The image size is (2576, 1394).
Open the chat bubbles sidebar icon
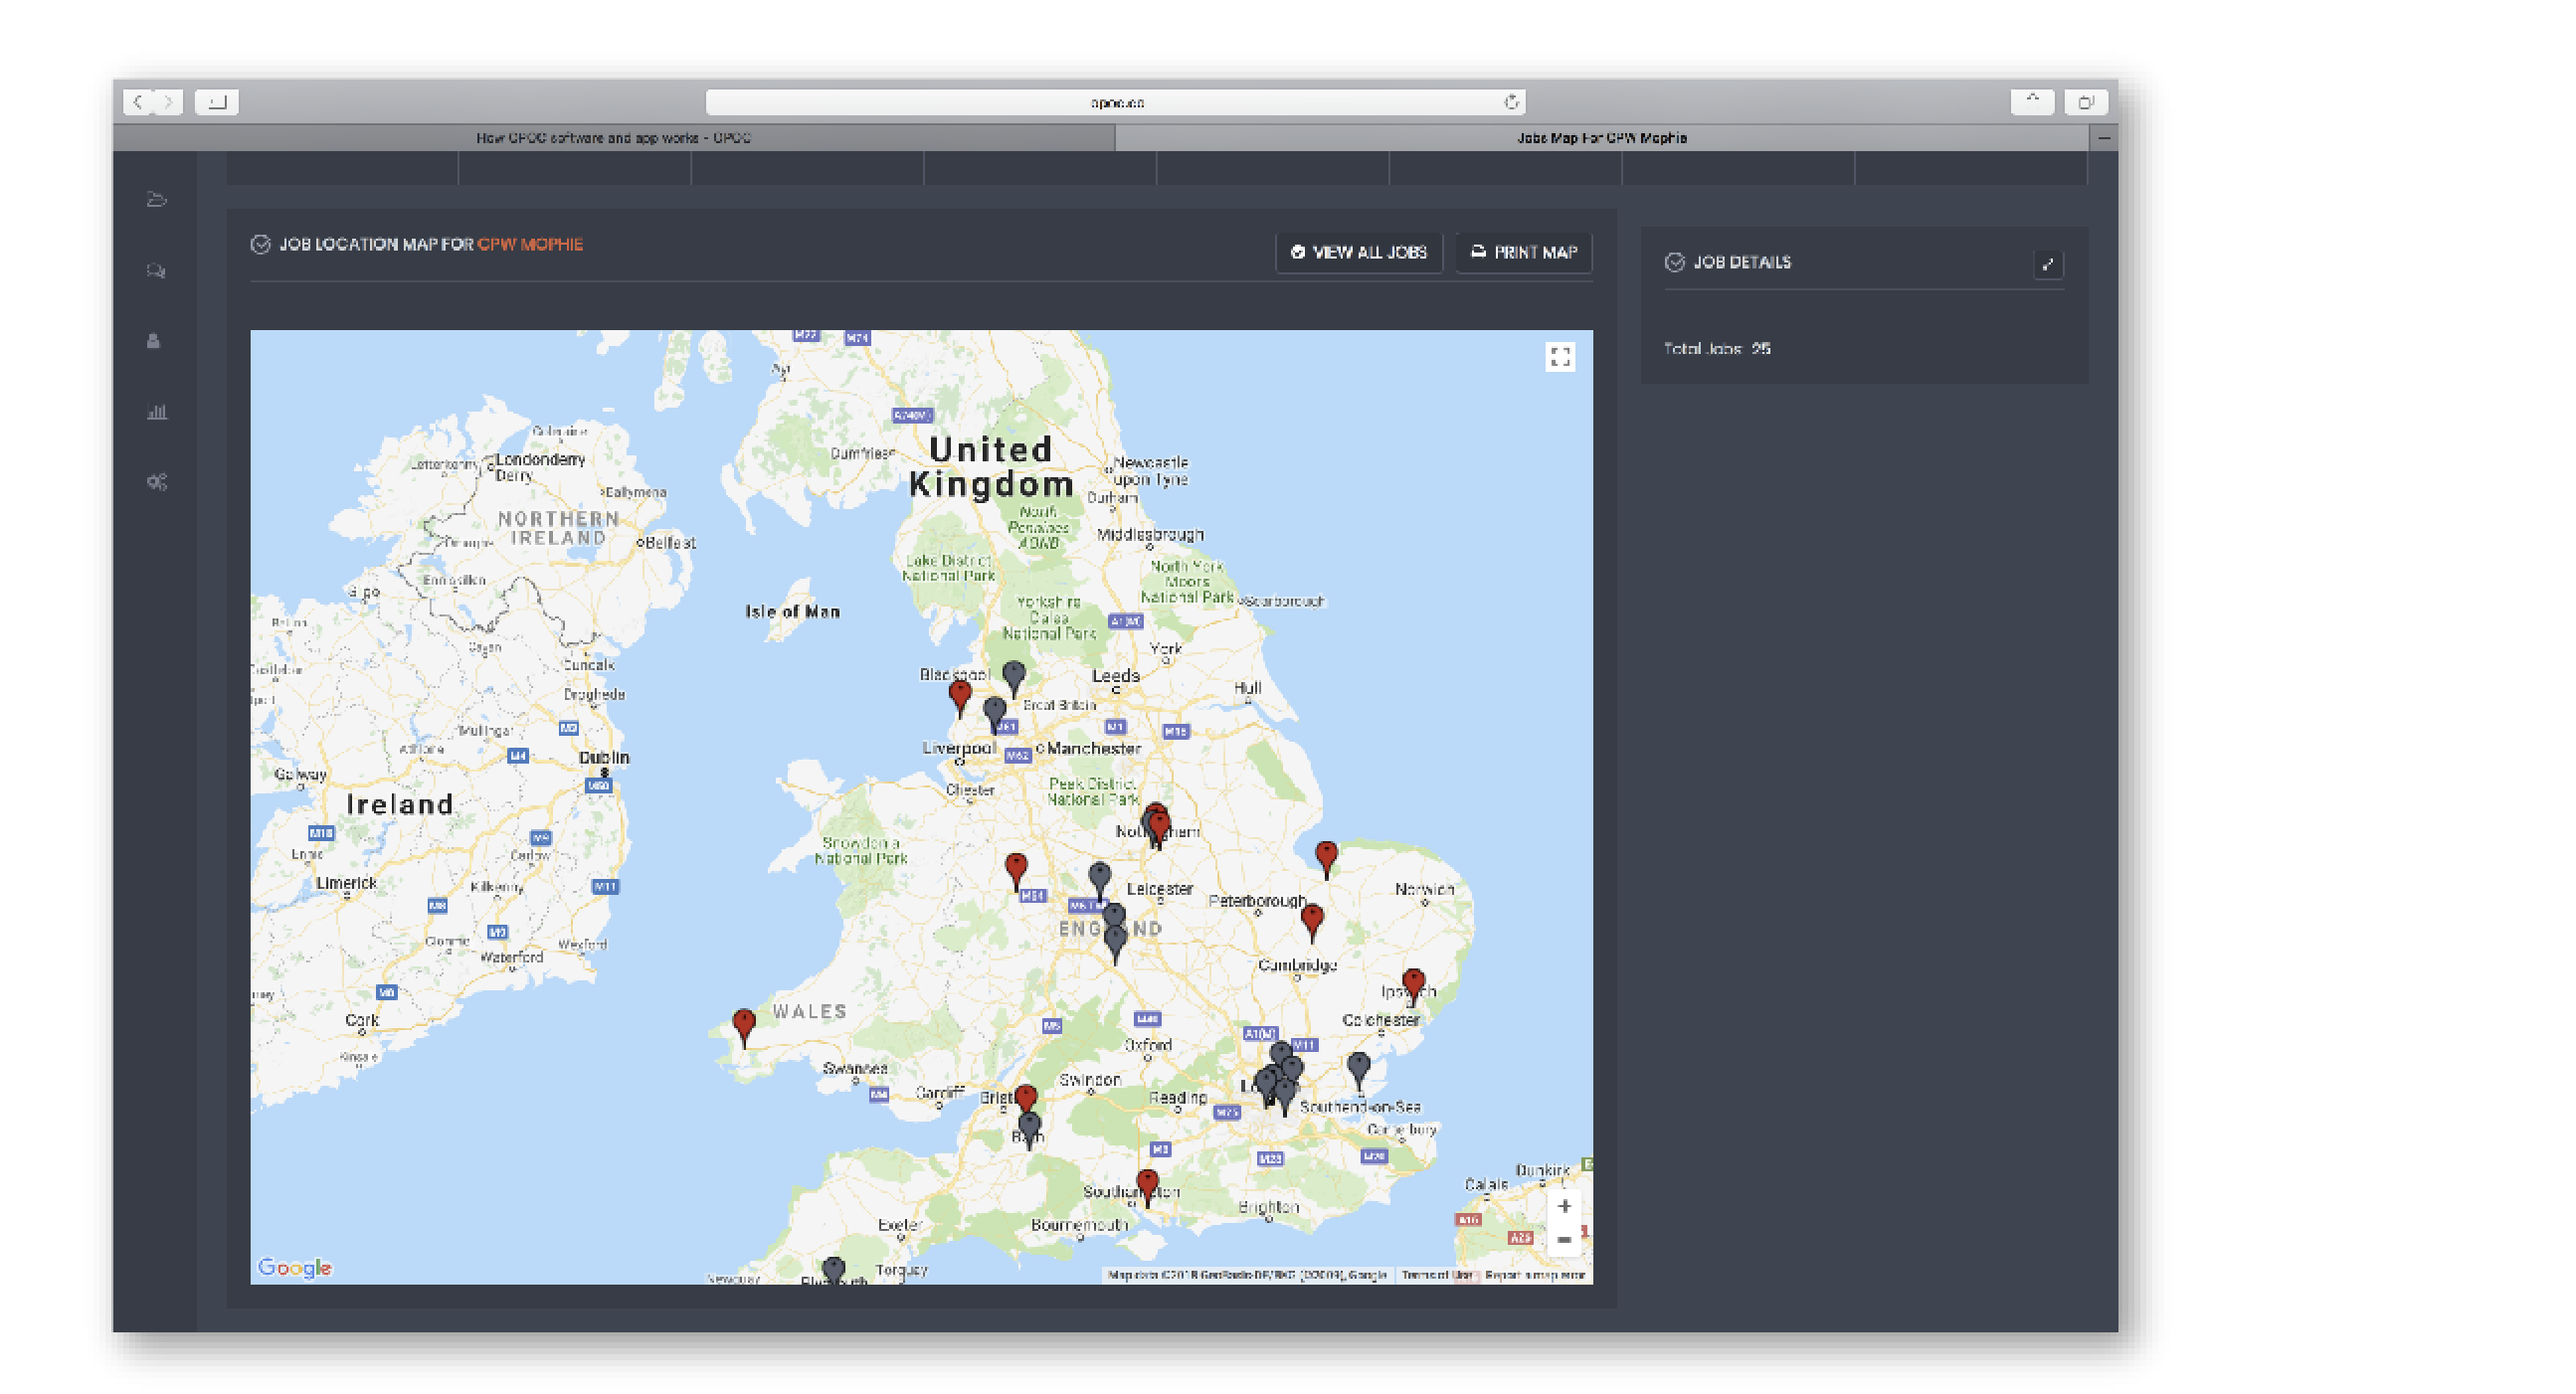(x=156, y=271)
